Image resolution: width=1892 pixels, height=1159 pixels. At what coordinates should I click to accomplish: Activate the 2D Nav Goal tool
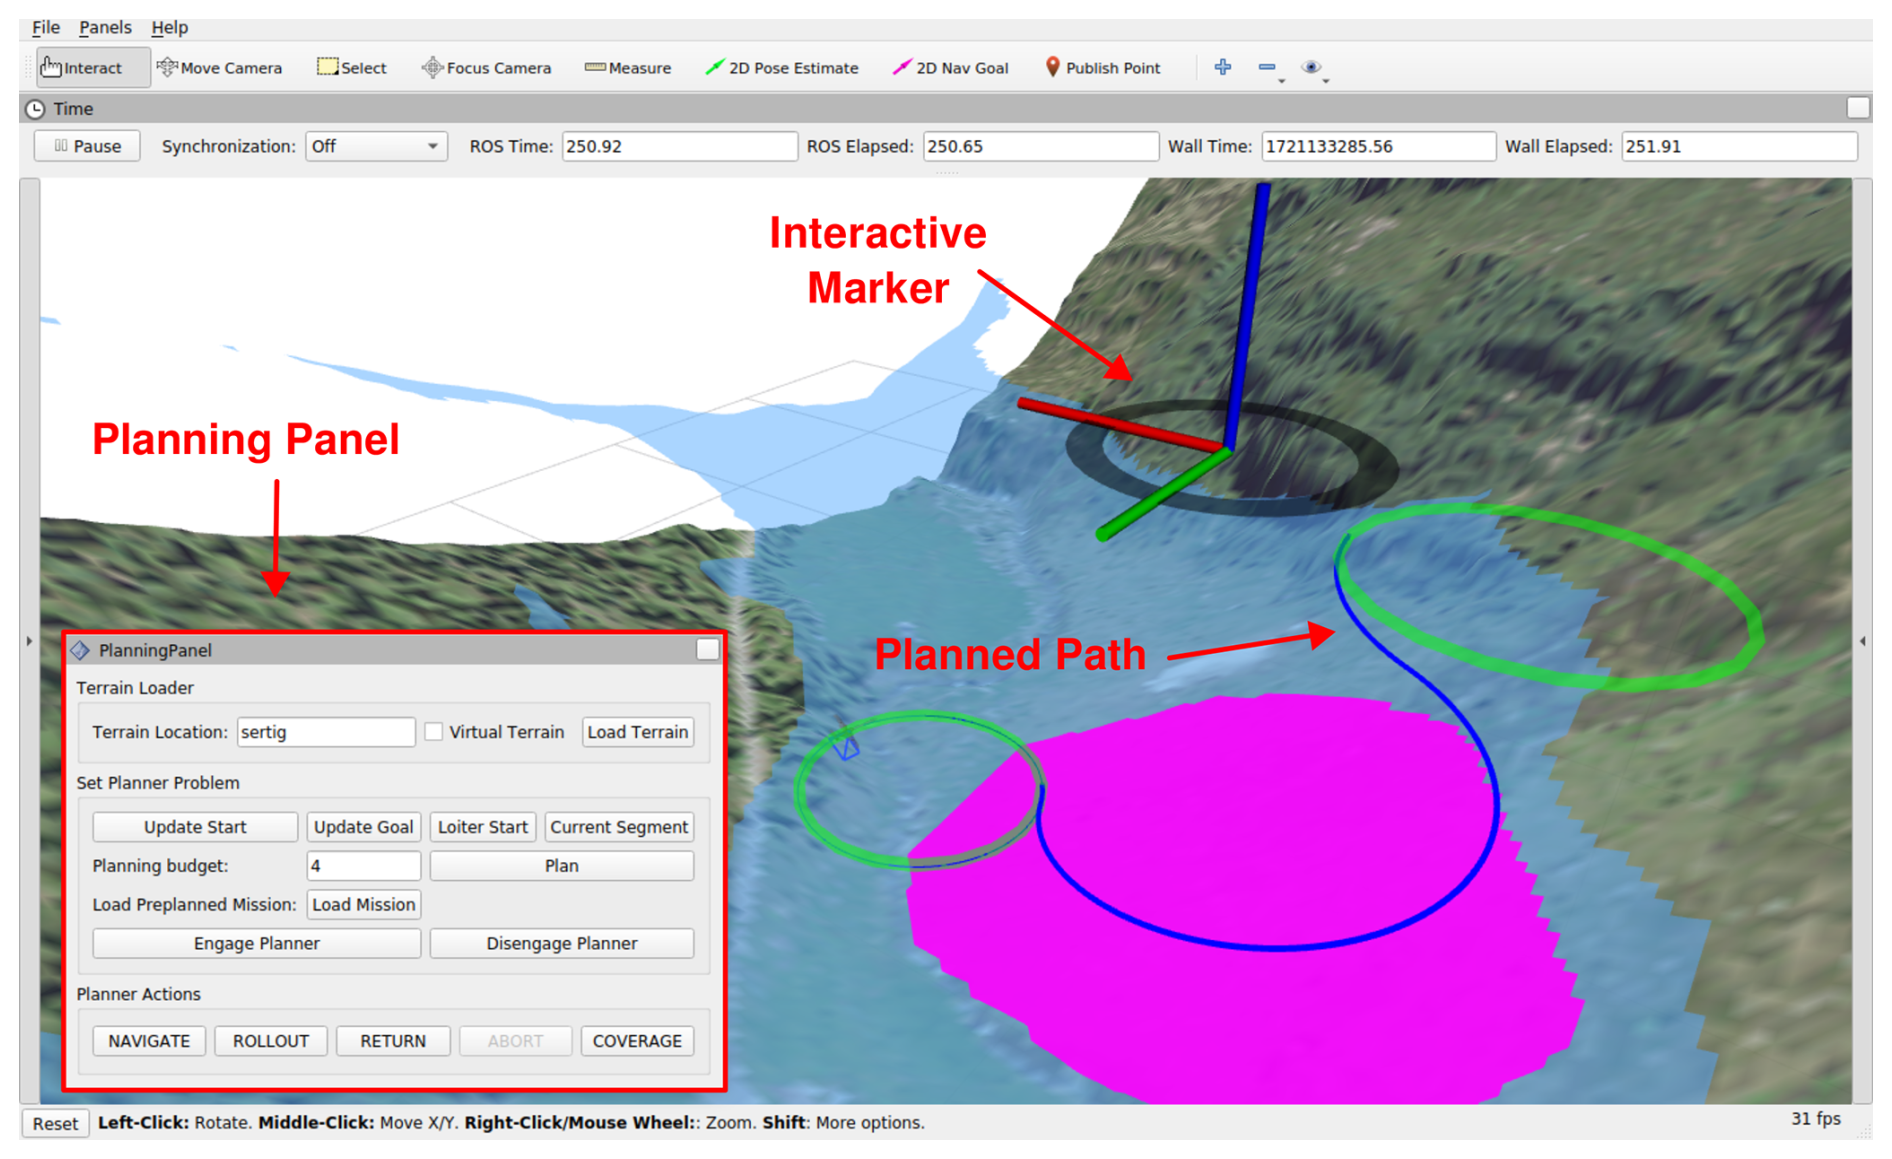[950, 68]
